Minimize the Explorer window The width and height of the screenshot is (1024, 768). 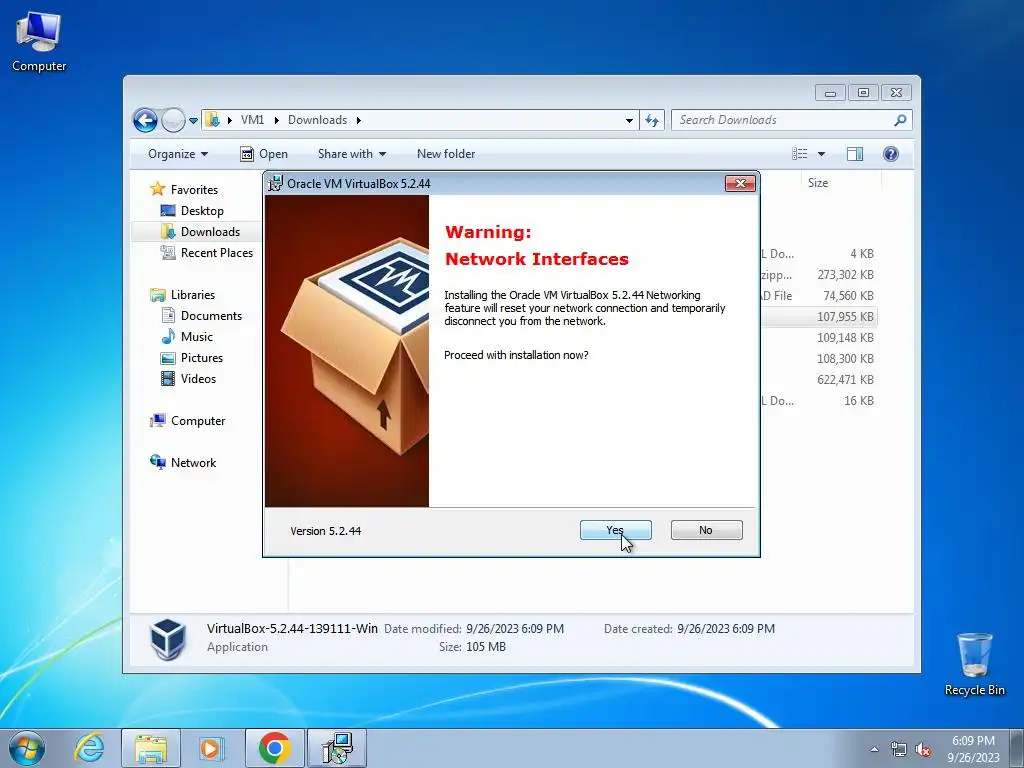point(830,93)
